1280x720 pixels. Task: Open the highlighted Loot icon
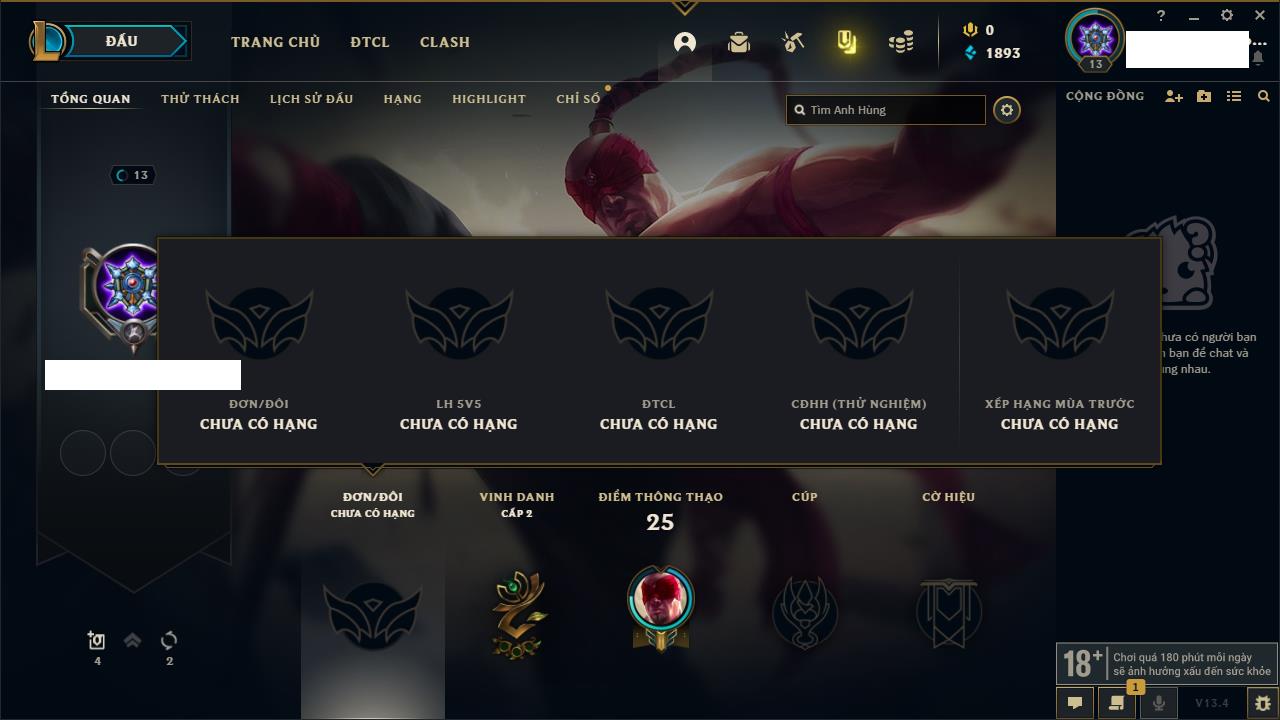(847, 42)
